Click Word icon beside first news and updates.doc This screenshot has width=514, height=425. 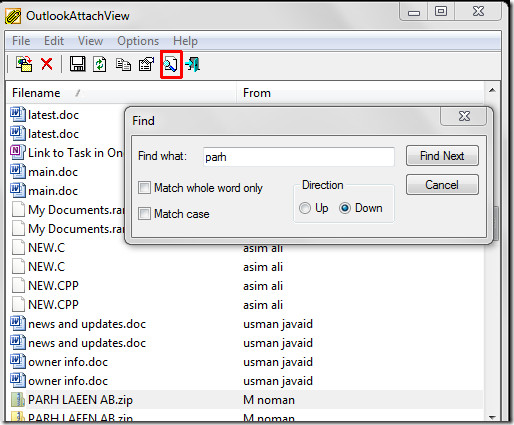click(x=17, y=324)
